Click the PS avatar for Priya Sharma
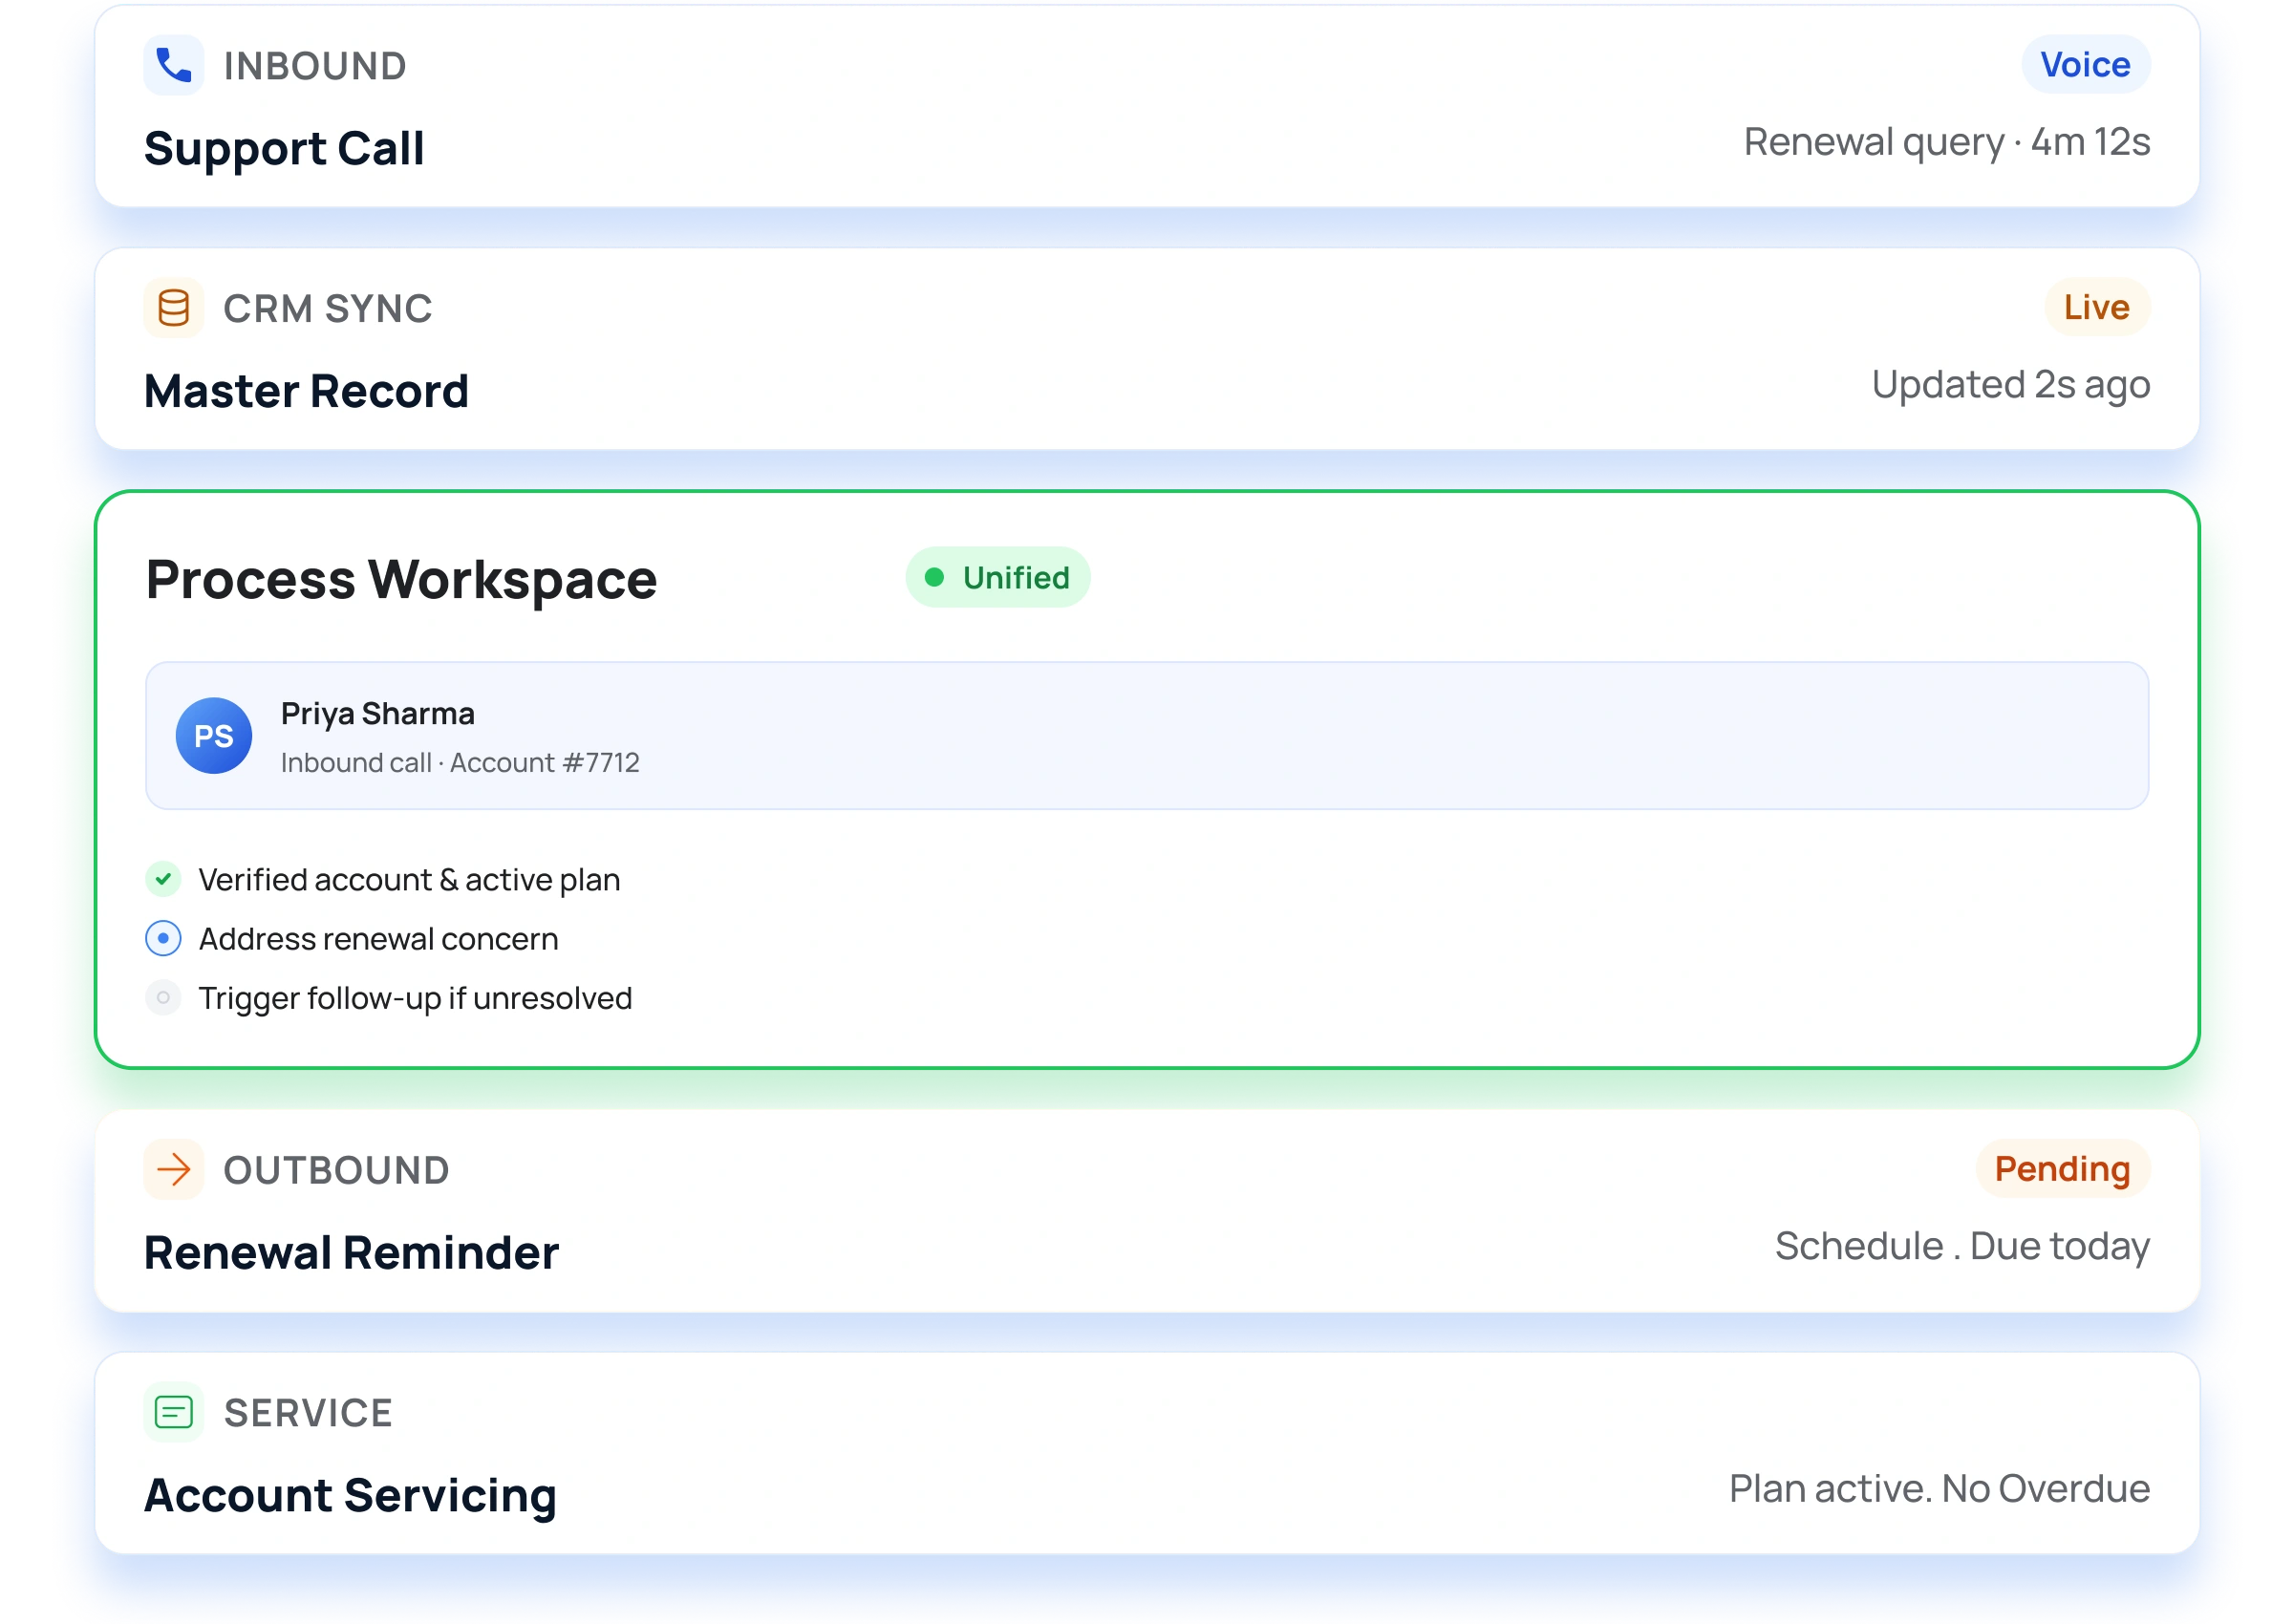Screen dimensions: 2293x1624 pyautogui.click(x=213, y=736)
